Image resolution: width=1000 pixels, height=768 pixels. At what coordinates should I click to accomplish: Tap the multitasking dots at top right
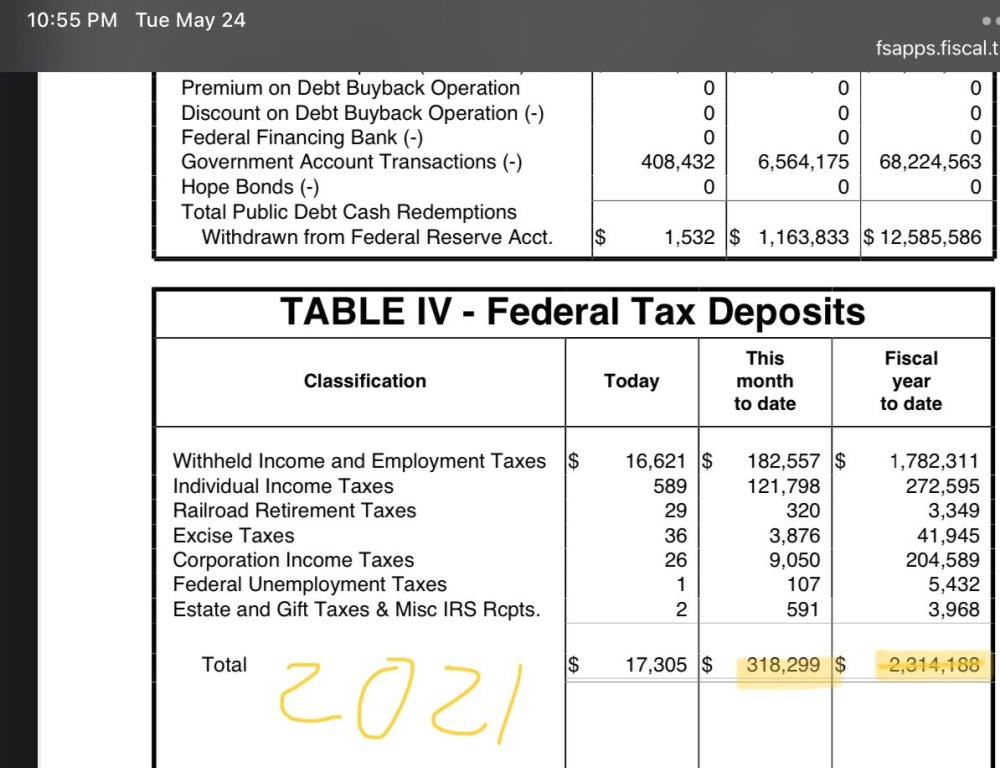tap(992, 21)
